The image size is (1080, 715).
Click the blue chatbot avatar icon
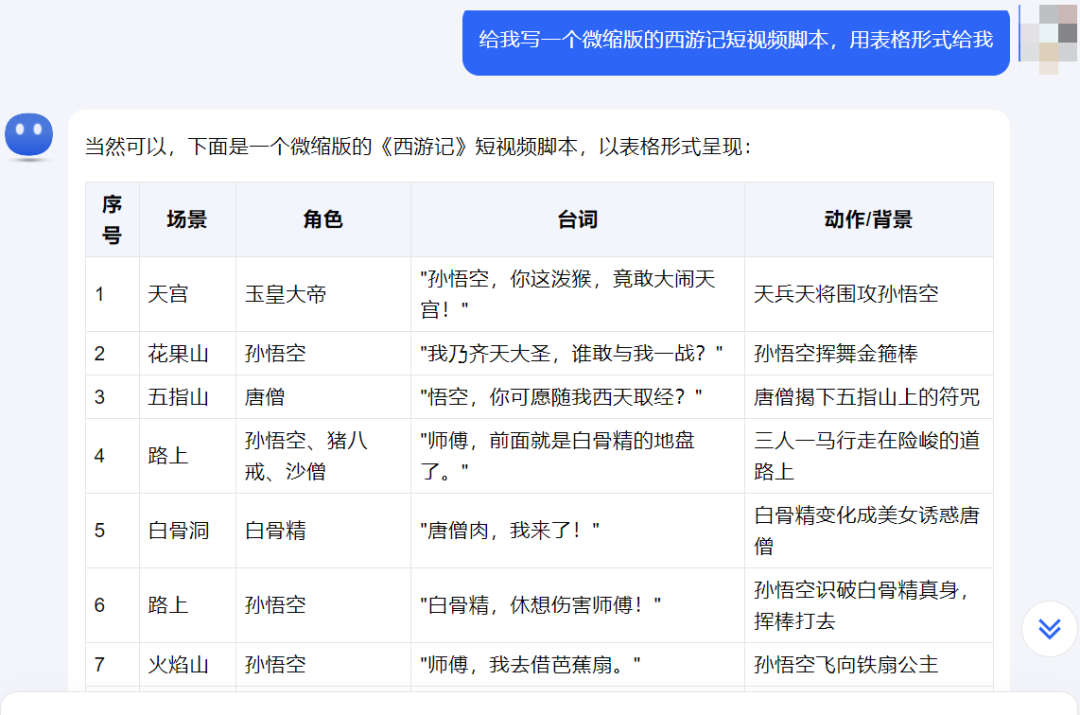(x=29, y=136)
